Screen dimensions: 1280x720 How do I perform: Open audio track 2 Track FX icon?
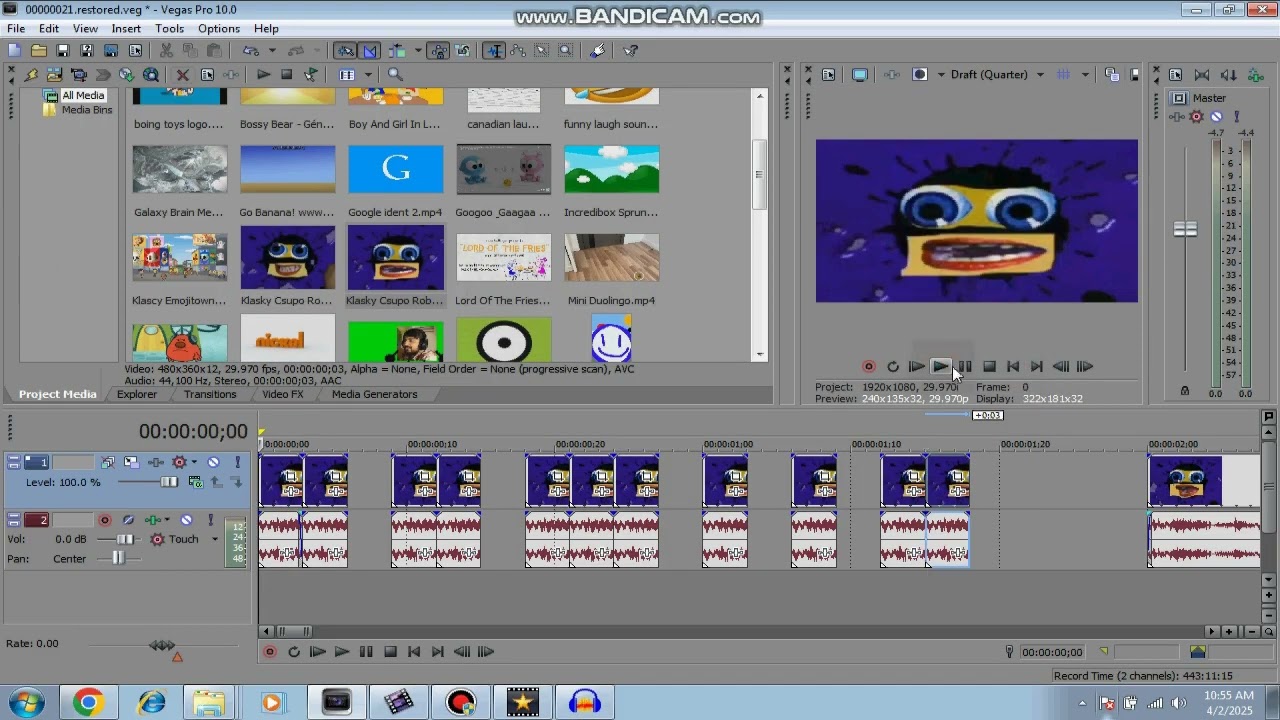(153, 520)
